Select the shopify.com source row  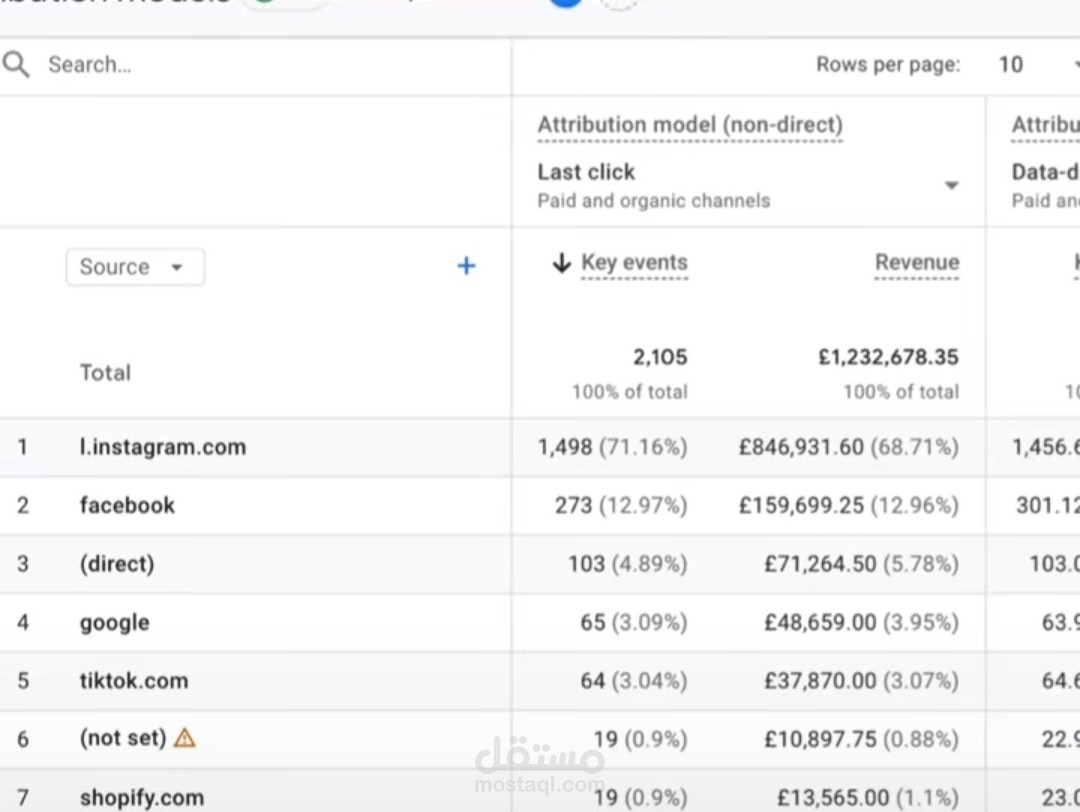pyautogui.click(x=142, y=798)
